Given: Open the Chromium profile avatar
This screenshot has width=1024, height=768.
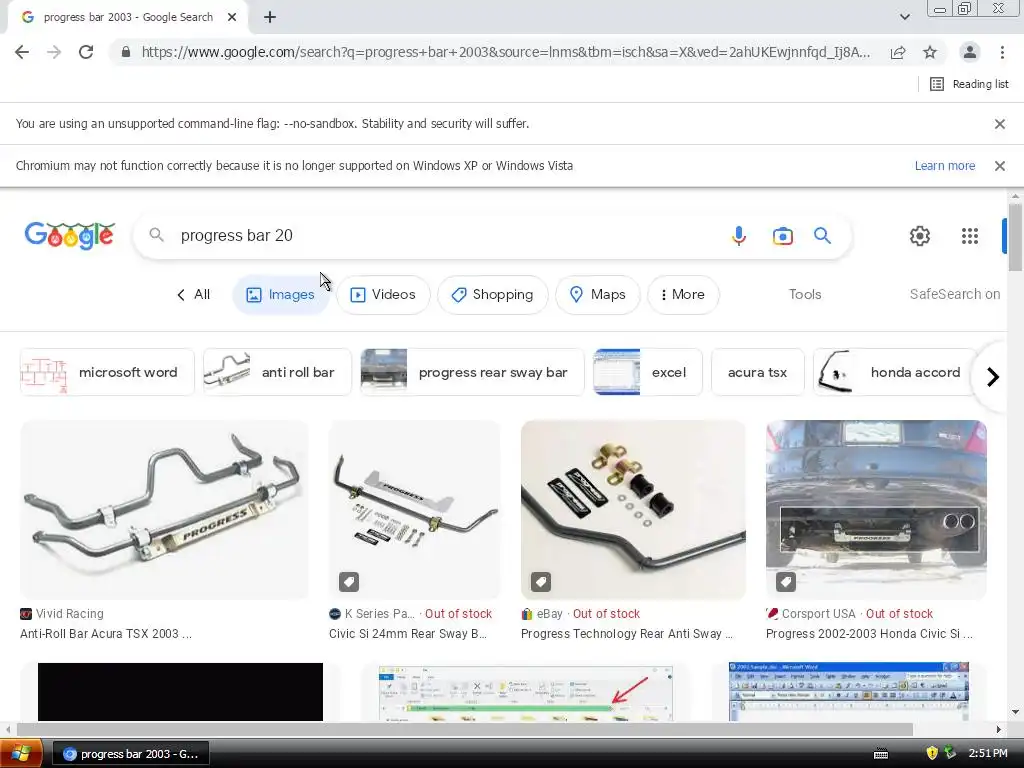Looking at the screenshot, I should pos(970,52).
